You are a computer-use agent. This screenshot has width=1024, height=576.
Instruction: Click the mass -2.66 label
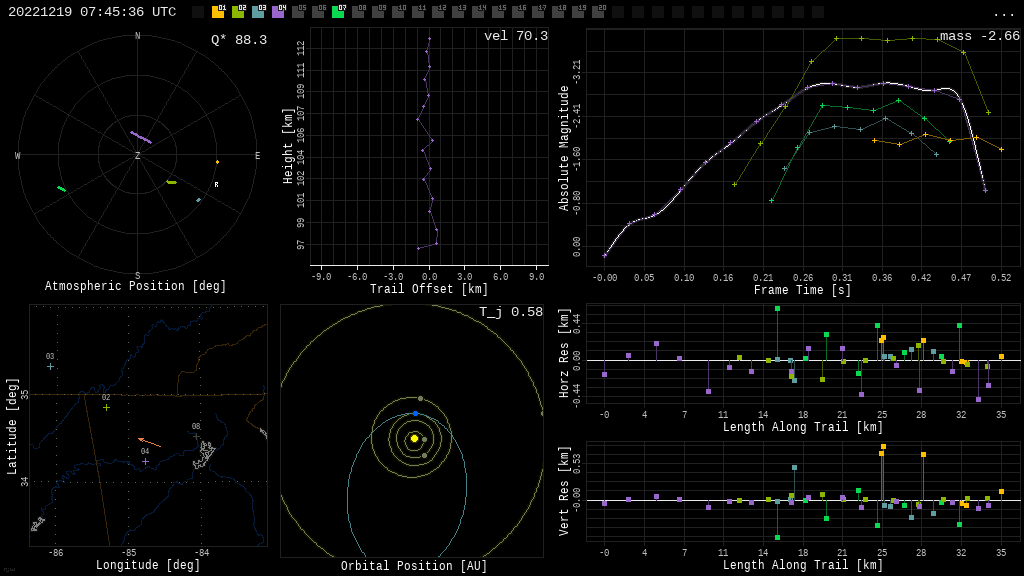click(979, 36)
